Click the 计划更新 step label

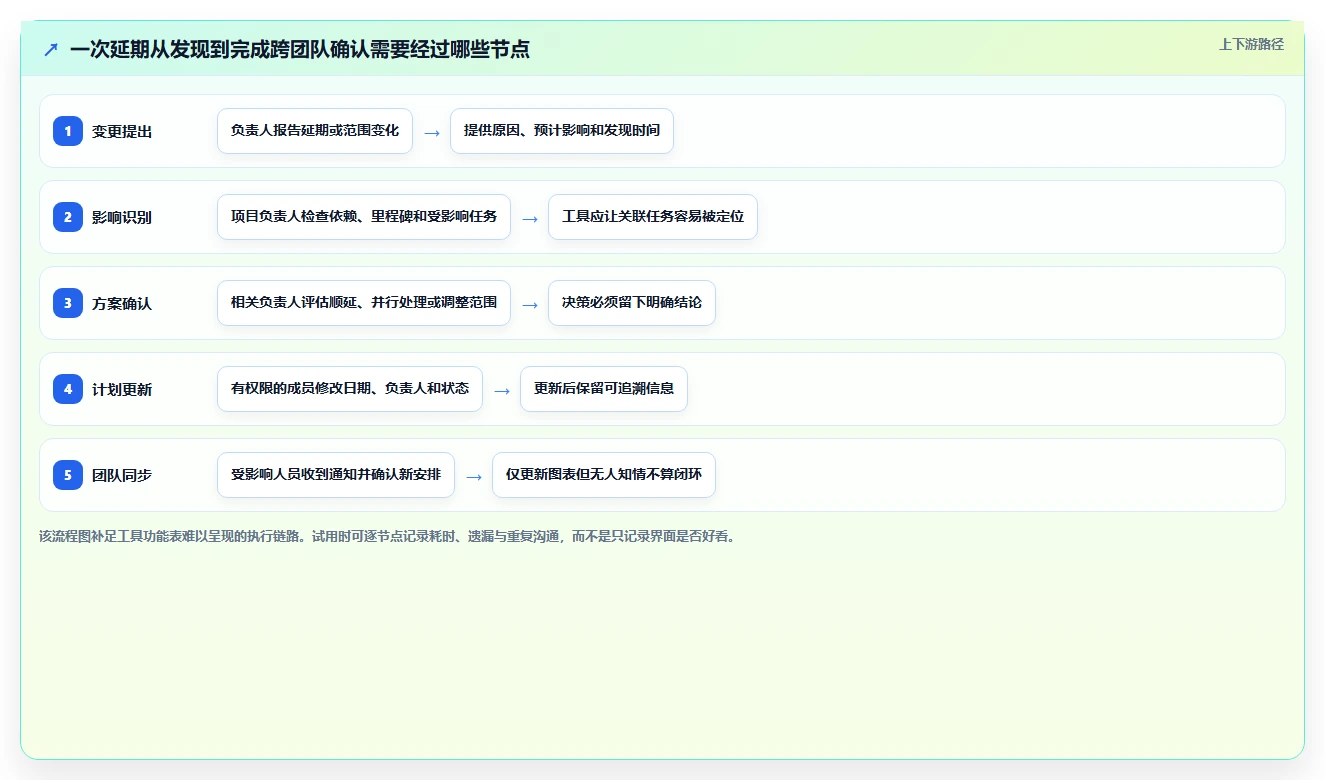point(122,389)
